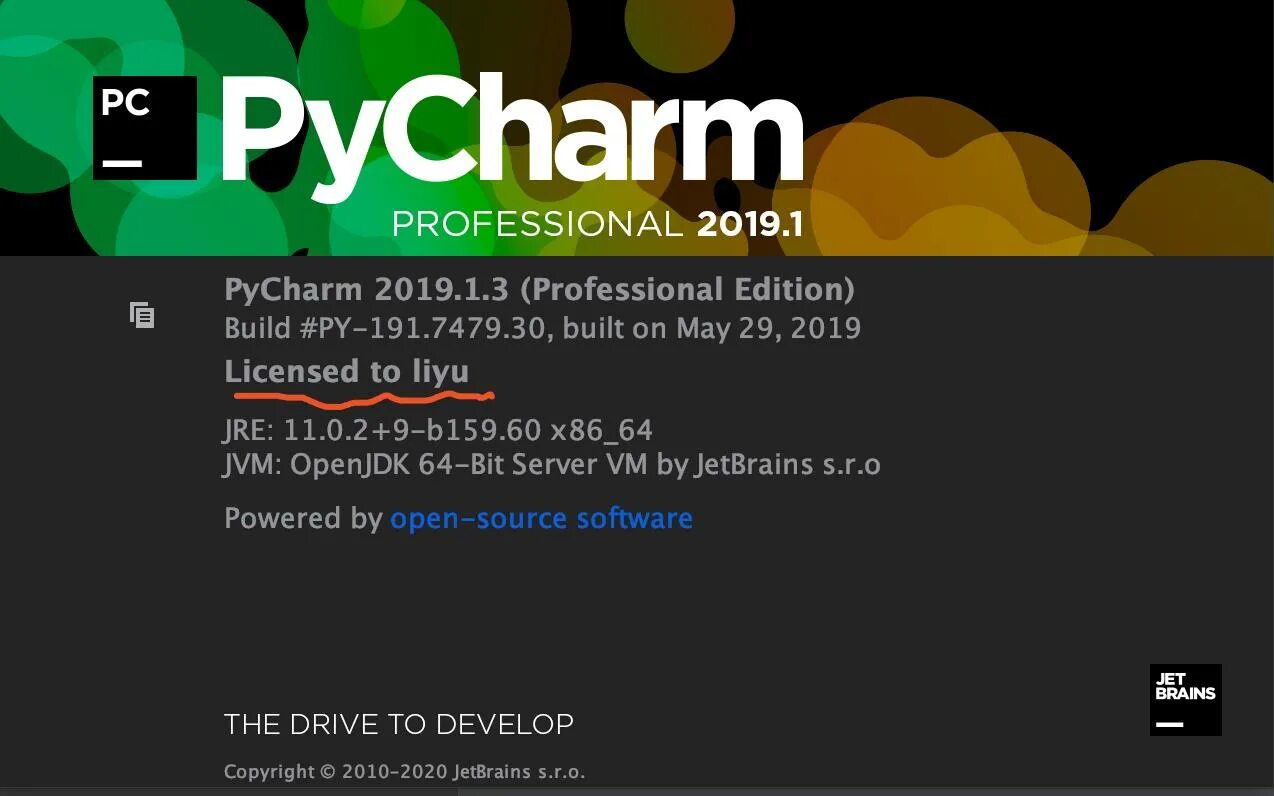The width and height of the screenshot is (1274, 796).
Task: Open the open-source software link
Action: (x=541, y=518)
